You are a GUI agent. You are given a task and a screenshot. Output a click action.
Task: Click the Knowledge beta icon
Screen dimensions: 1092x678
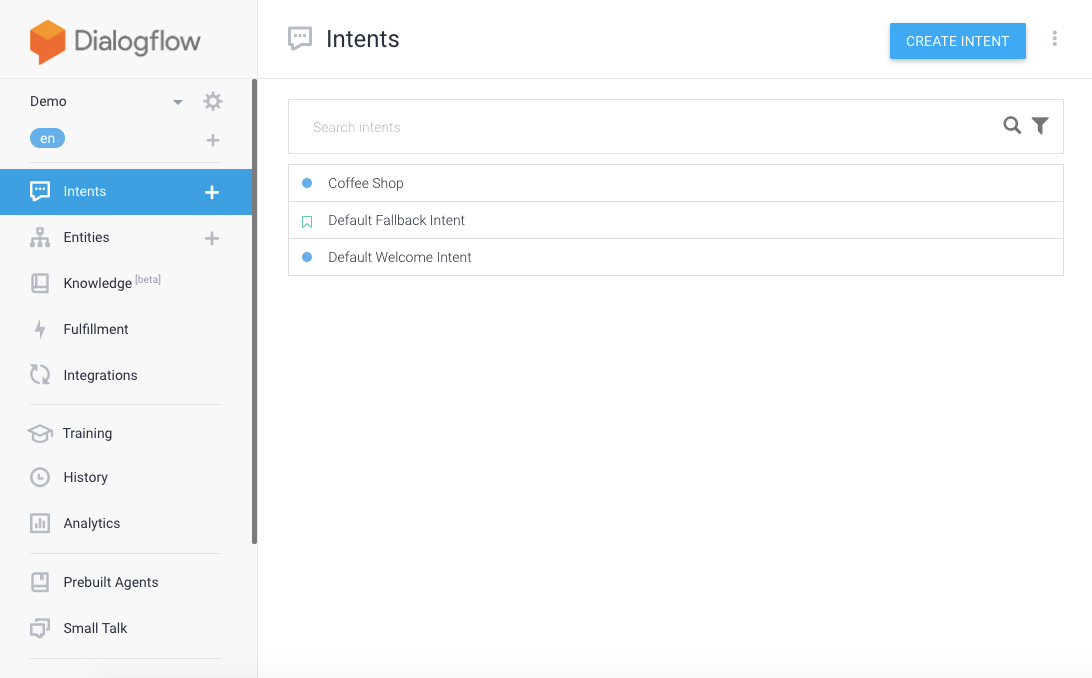(x=40, y=283)
